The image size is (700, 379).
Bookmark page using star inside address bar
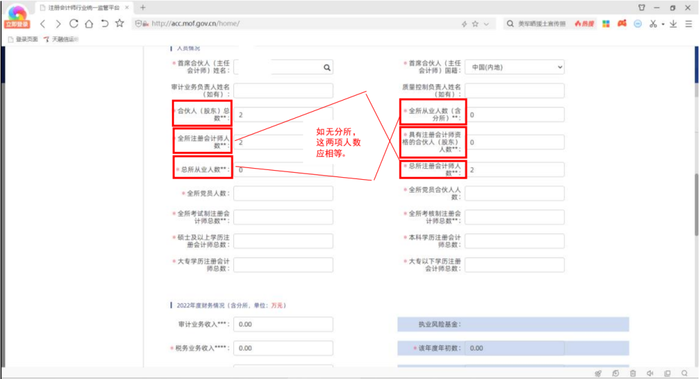coord(475,24)
